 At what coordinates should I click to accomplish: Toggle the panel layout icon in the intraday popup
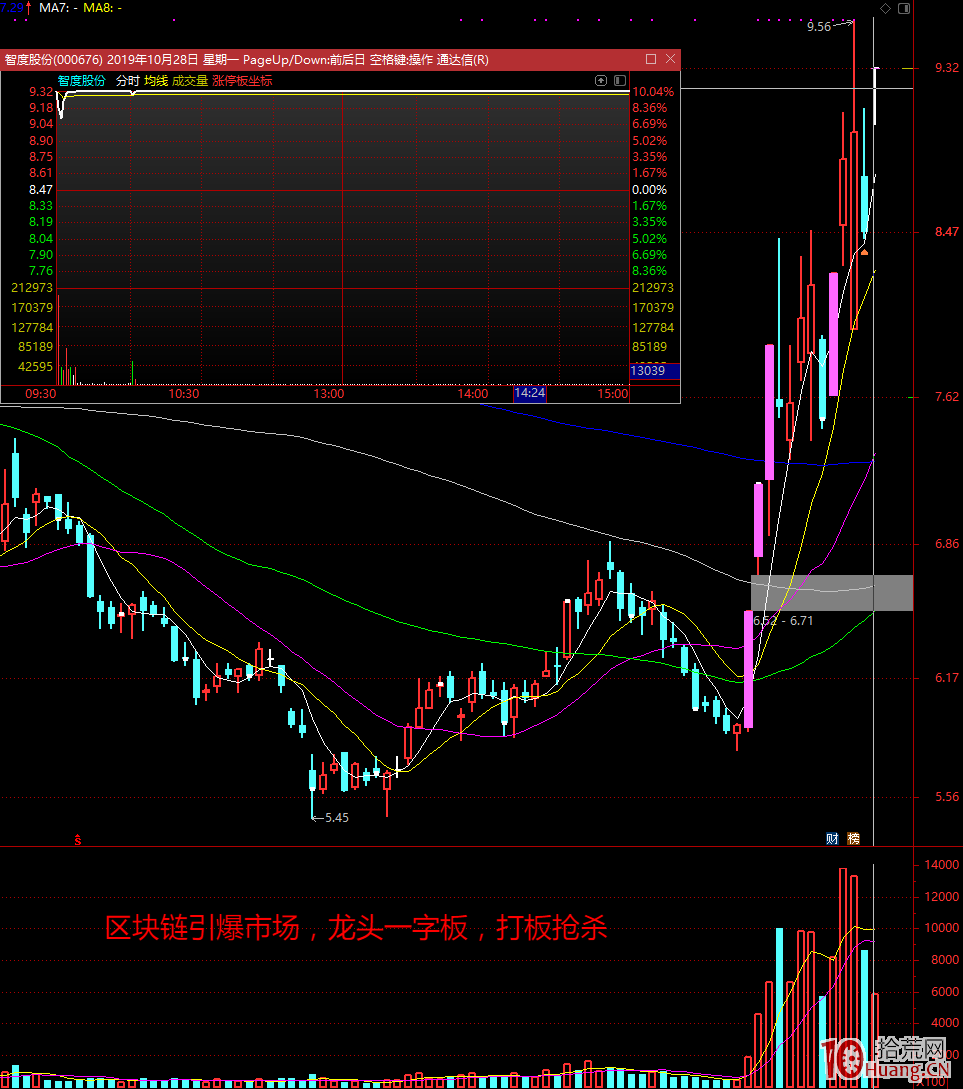click(620, 81)
